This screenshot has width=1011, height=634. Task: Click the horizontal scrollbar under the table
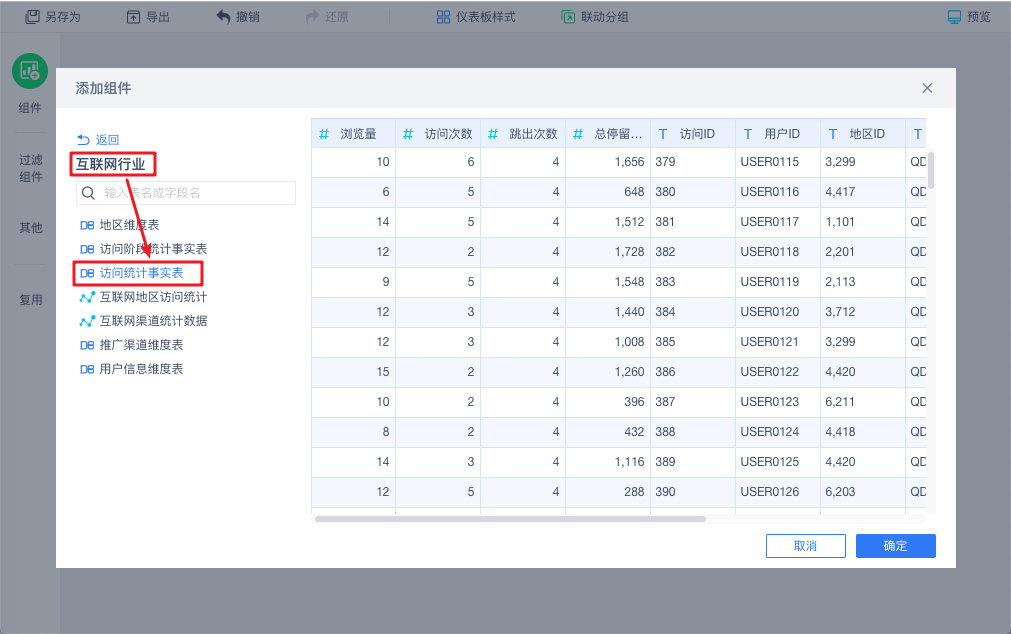510,519
